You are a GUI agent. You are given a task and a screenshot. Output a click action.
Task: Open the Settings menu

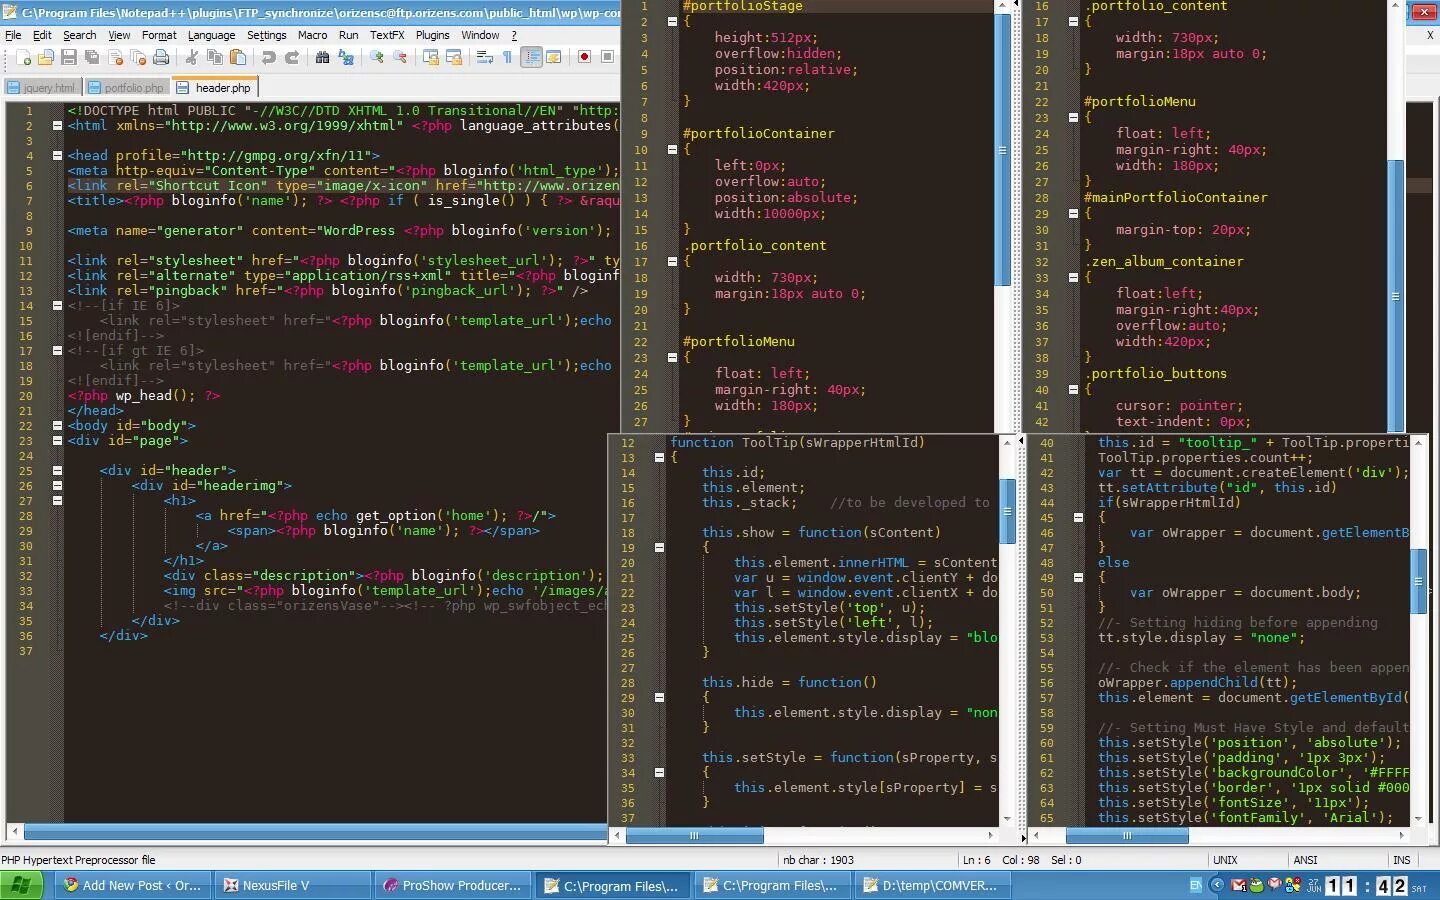[x=266, y=35]
